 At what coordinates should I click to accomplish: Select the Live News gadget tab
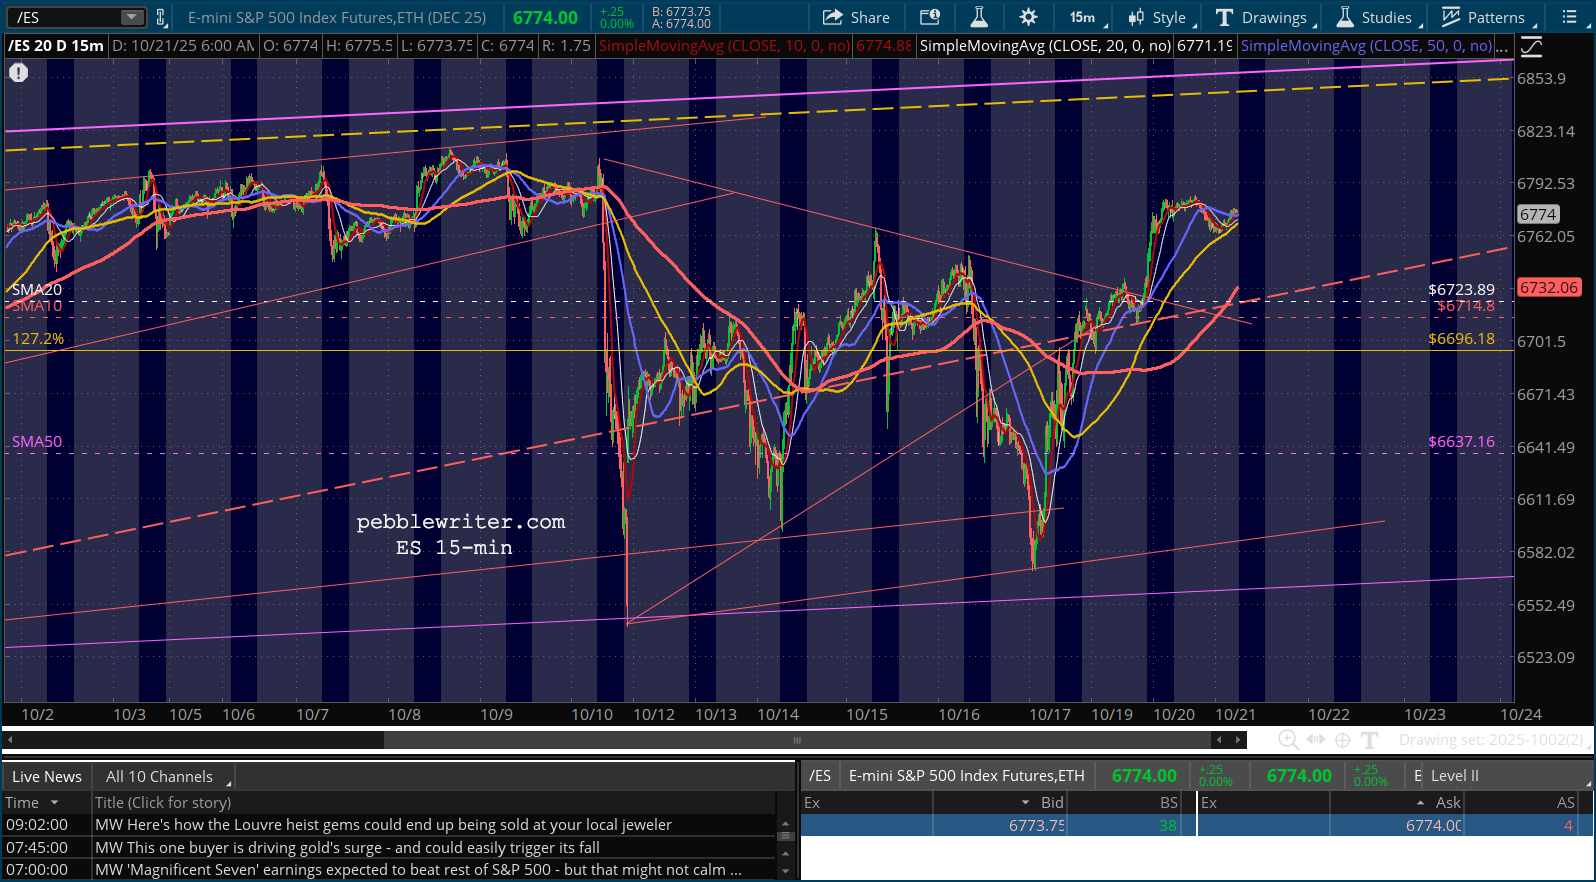(47, 777)
